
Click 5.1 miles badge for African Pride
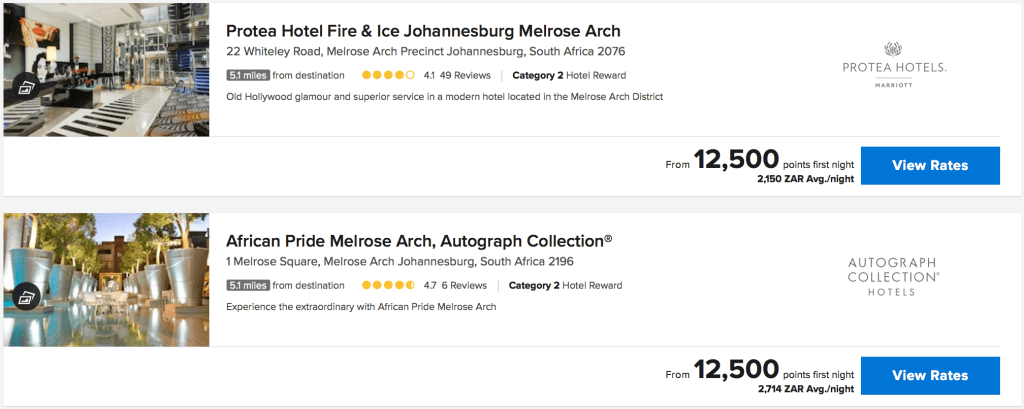point(247,285)
